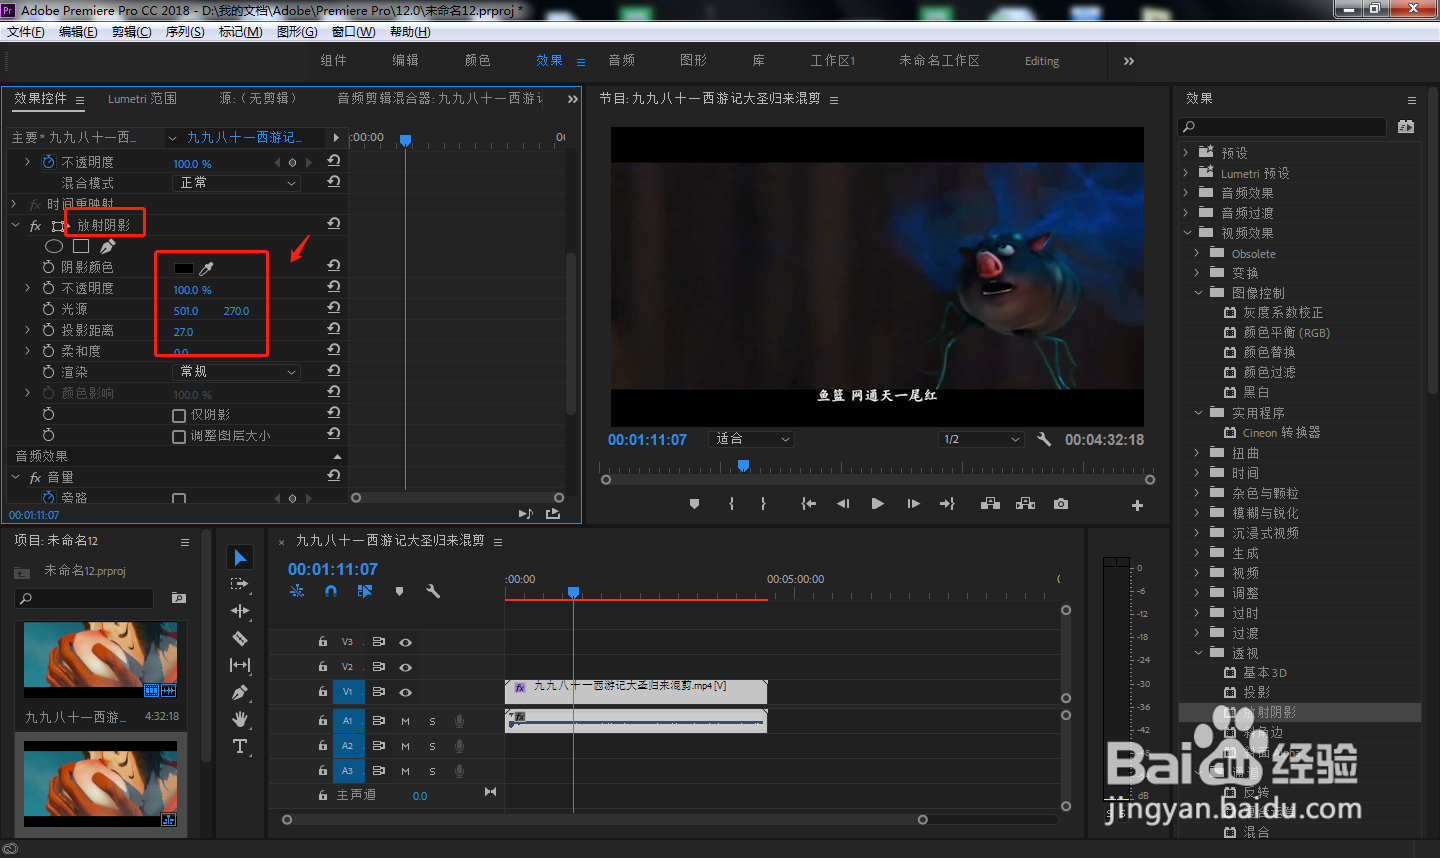Open 剪辑(C) menu
The image size is (1440, 858).
click(x=131, y=32)
